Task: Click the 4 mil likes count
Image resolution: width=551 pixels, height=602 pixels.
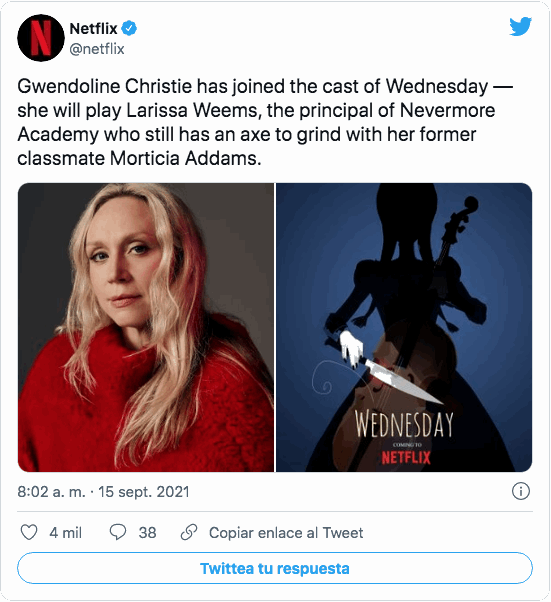Action: pos(66,533)
